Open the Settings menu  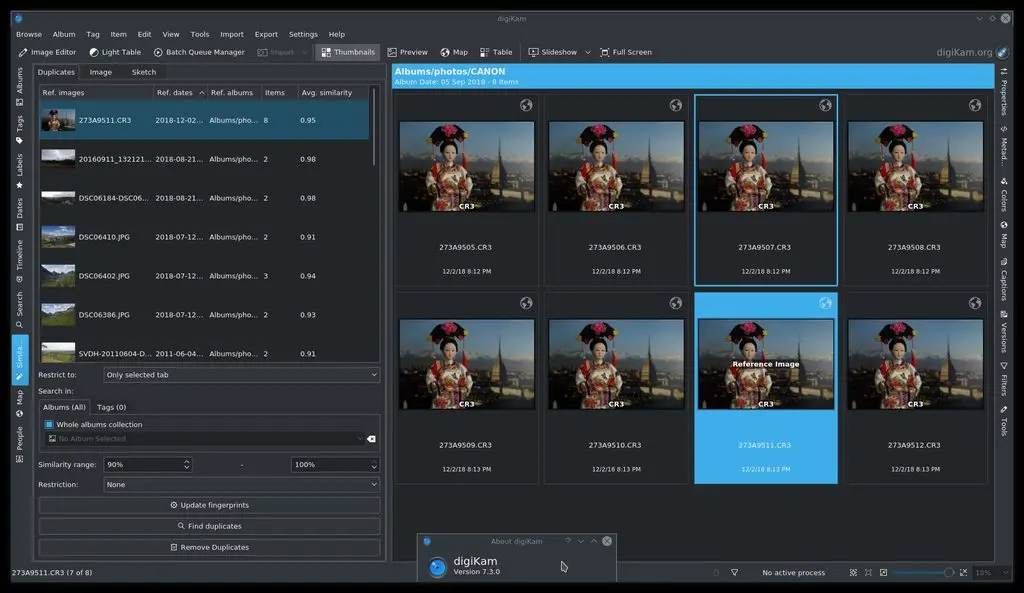(302, 33)
